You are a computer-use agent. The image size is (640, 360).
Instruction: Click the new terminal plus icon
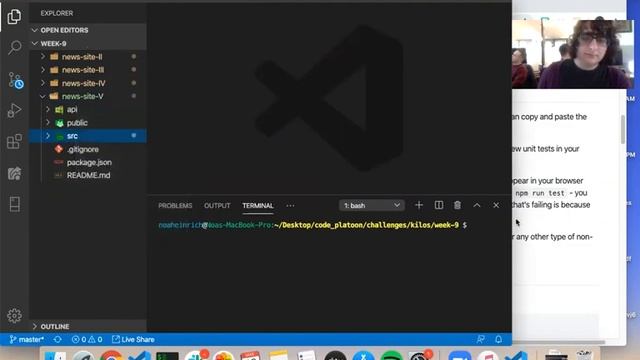click(419, 205)
